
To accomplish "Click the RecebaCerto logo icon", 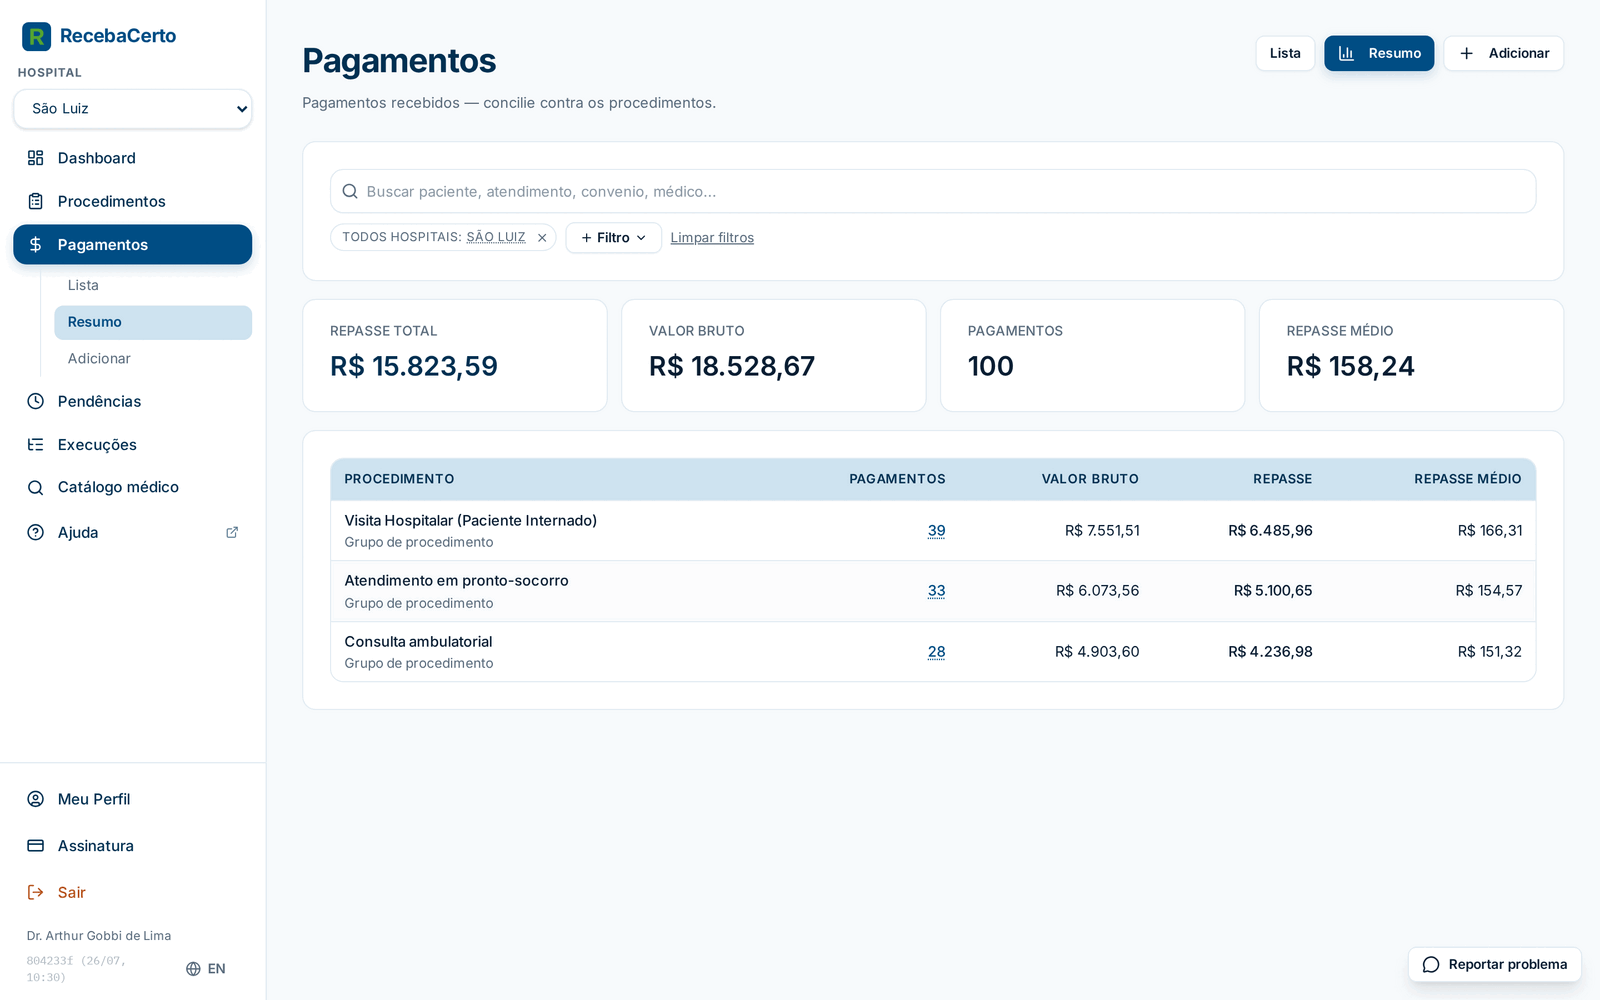I will coord(36,36).
